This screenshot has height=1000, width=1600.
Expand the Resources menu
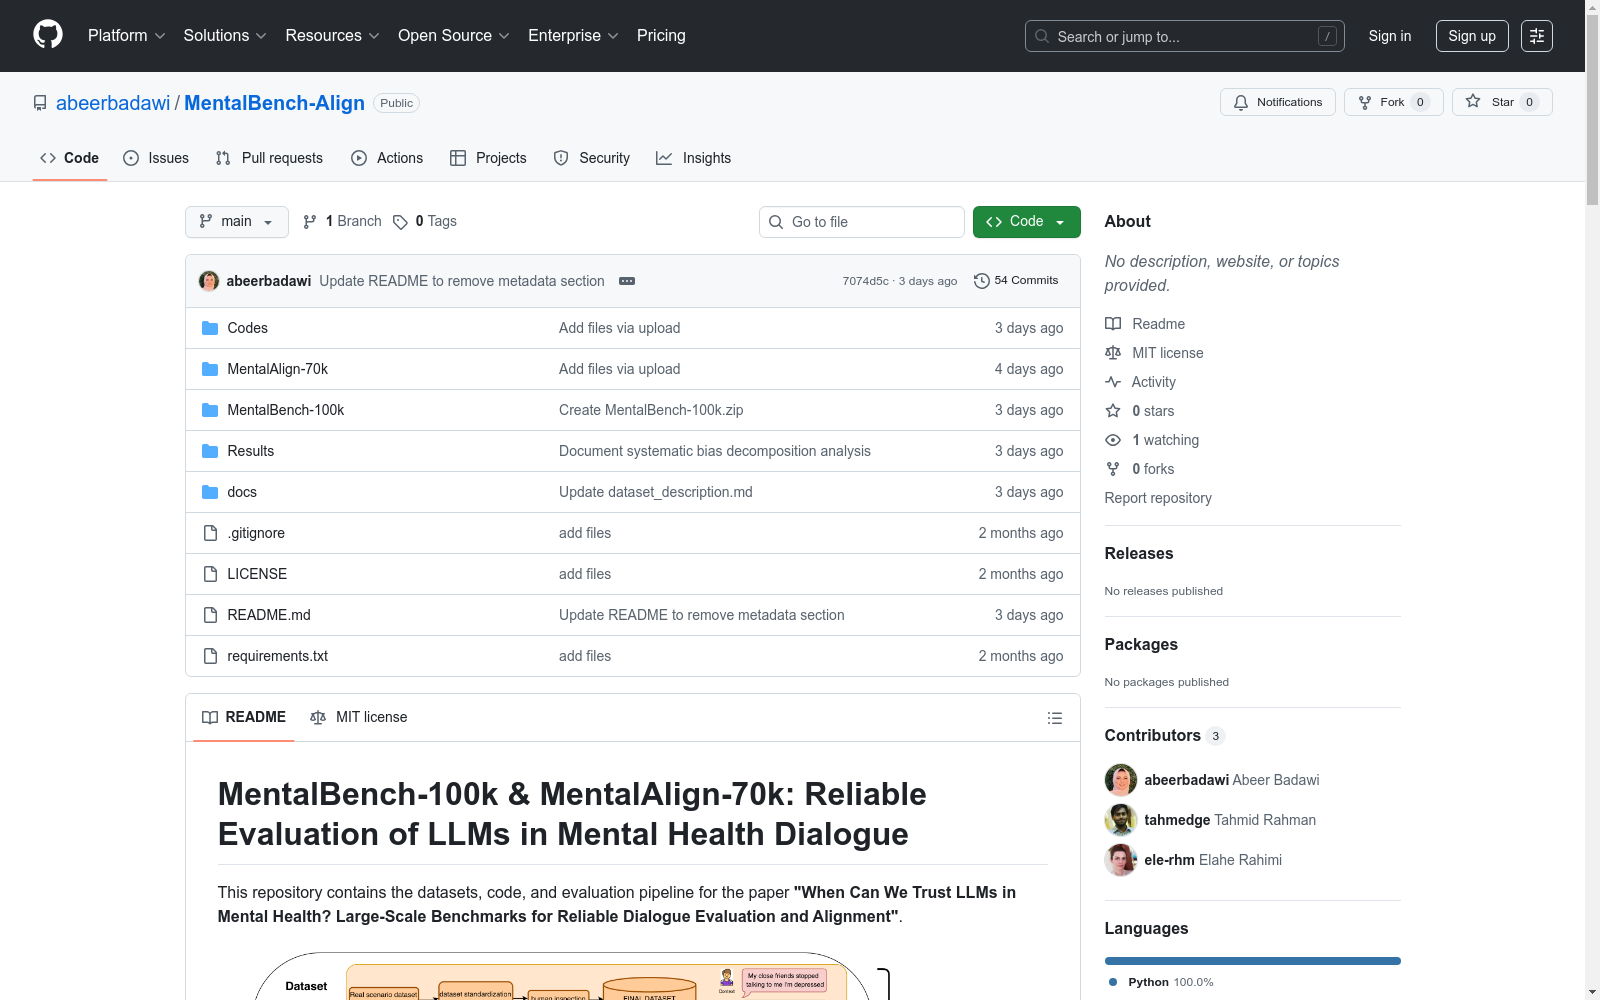point(333,36)
